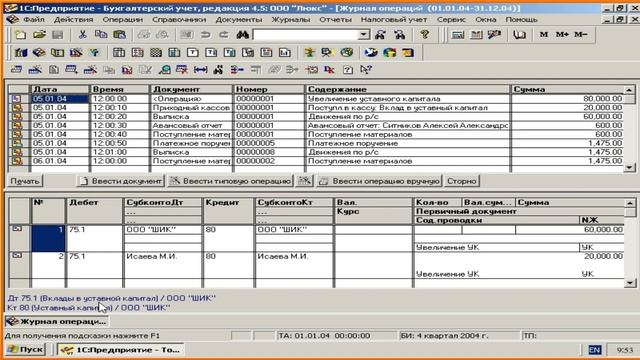The width and height of the screenshot is (640, 360).
Task: Click the Redo arrow icon
Action: click(x=224, y=35)
